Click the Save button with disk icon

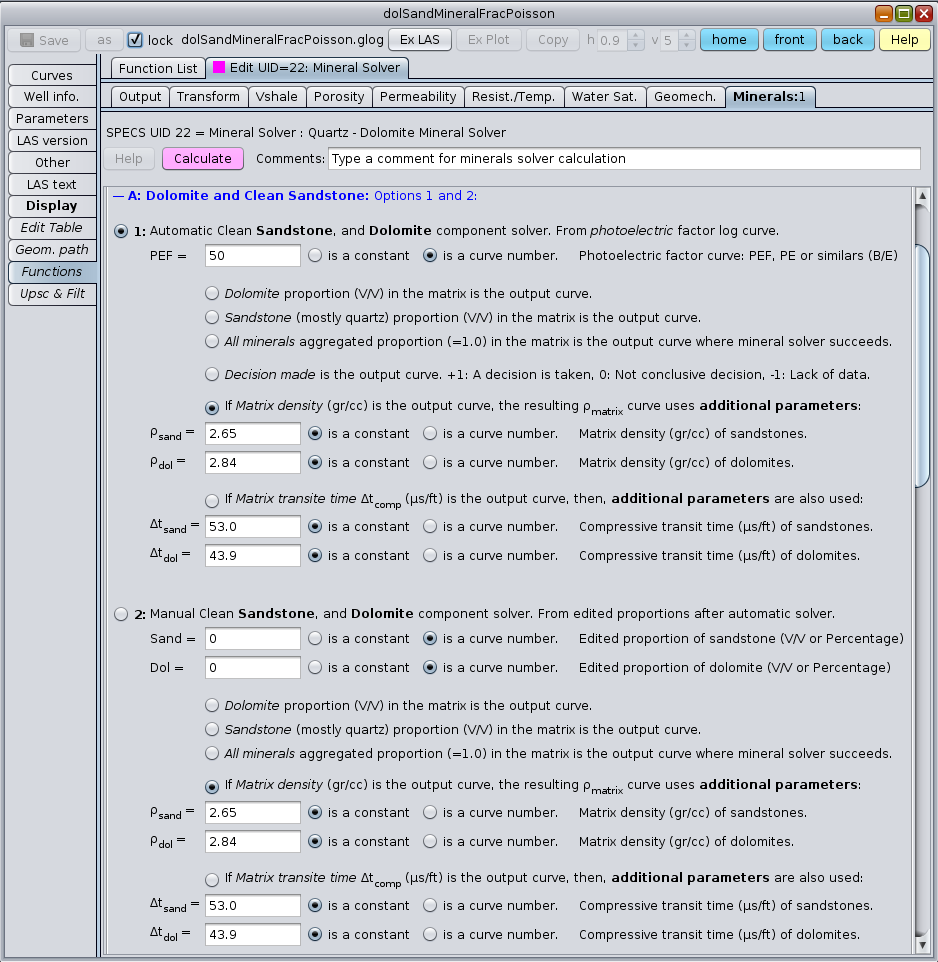pos(44,40)
